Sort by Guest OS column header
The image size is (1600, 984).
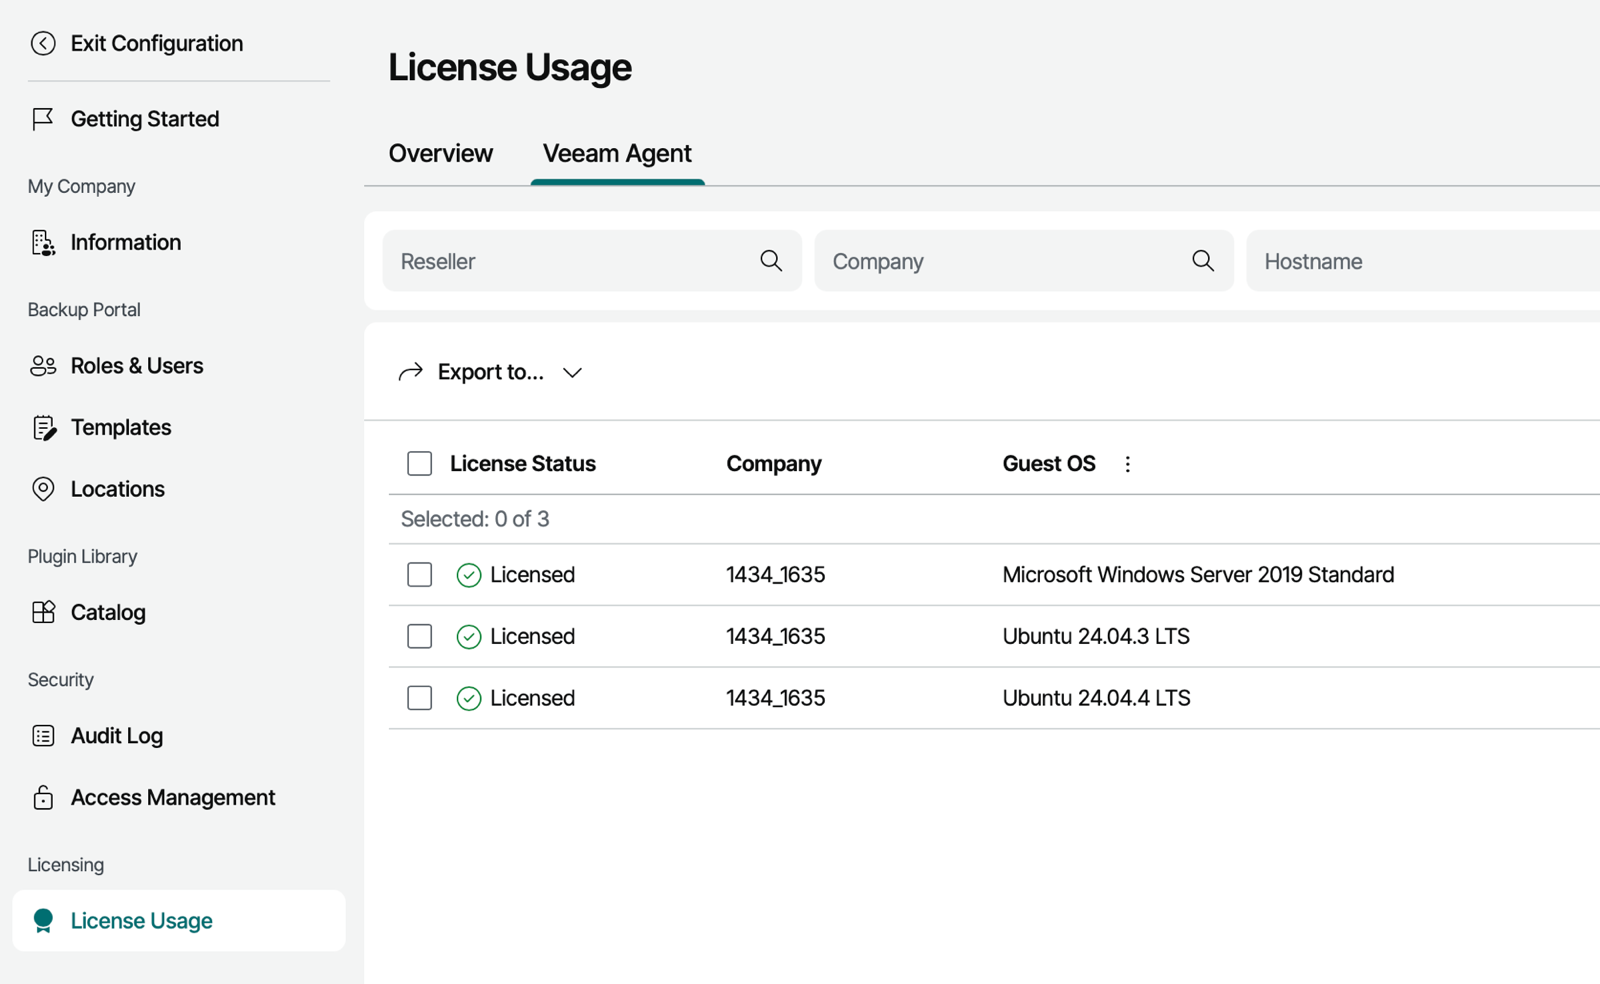pos(1049,464)
